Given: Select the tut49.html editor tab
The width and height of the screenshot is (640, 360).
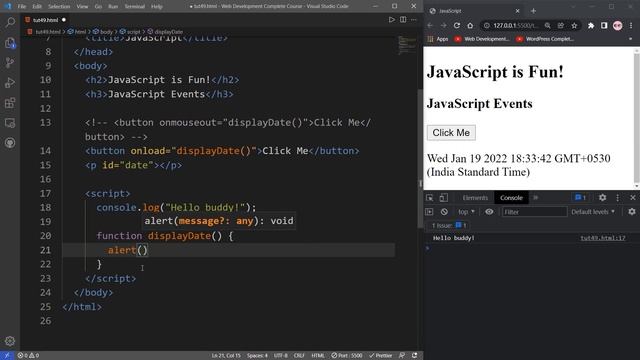Looking at the screenshot, I should pos(45,20).
